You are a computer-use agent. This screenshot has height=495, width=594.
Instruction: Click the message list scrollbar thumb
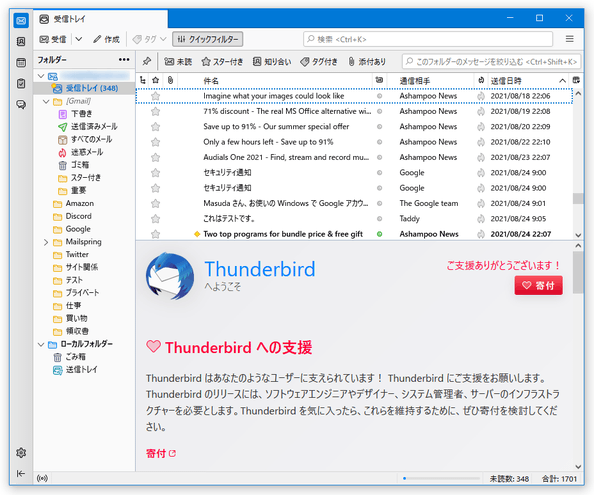pyautogui.click(x=578, y=198)
